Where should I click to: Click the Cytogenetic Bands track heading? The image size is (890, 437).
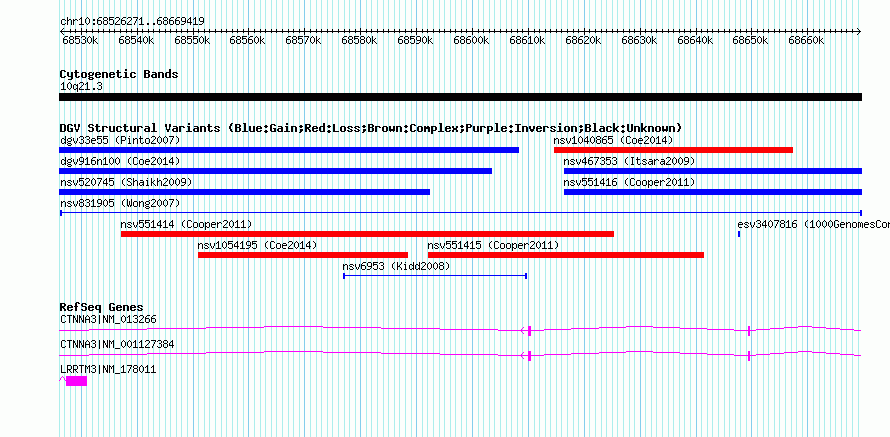coord(119,74)
